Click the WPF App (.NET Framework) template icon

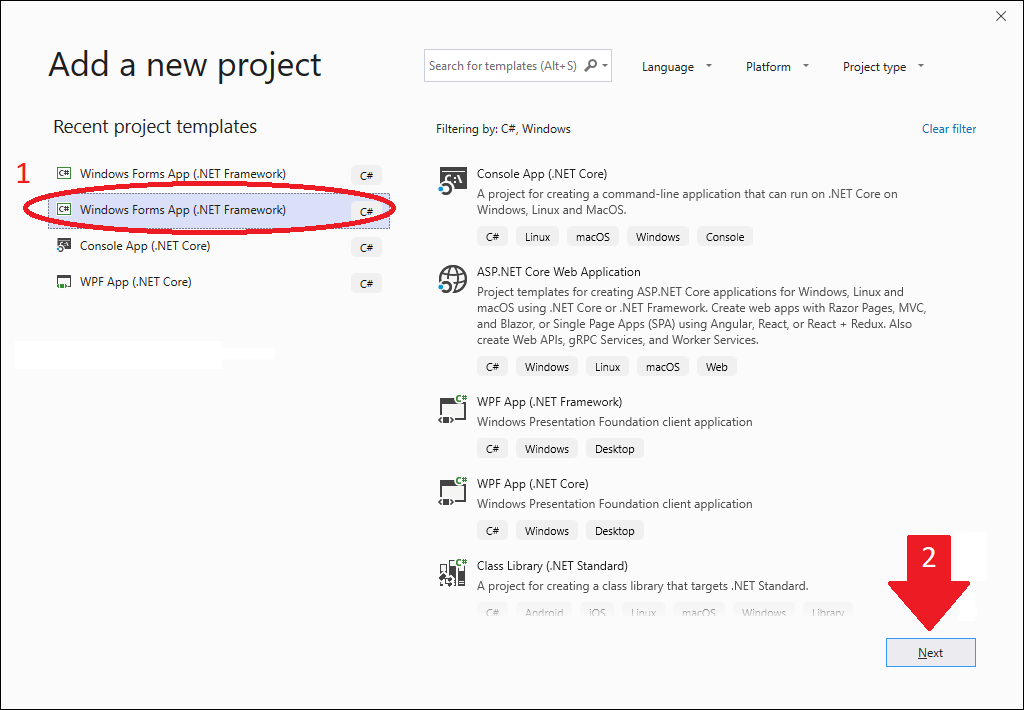[x=453, y=410]
